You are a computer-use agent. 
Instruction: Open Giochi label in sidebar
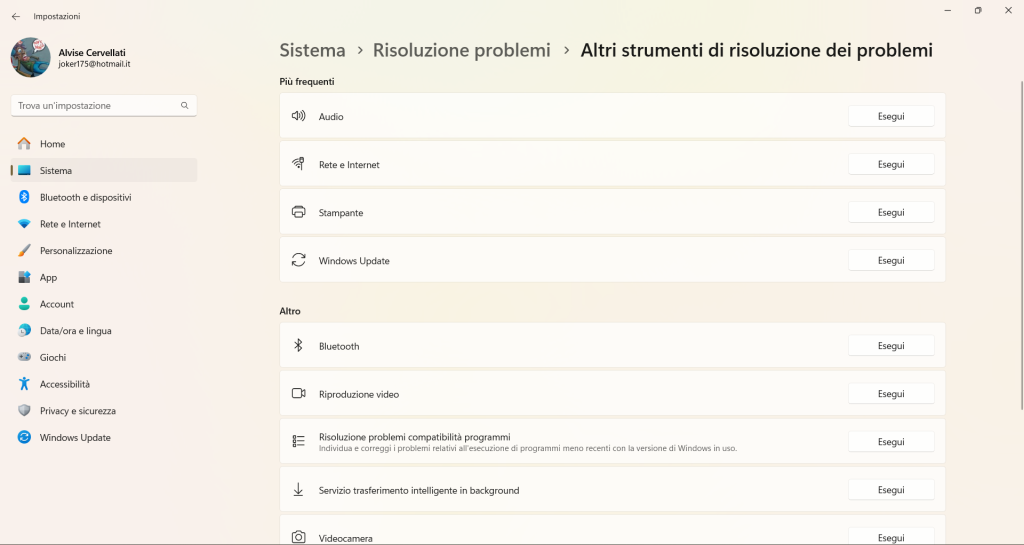click(53, 358)
